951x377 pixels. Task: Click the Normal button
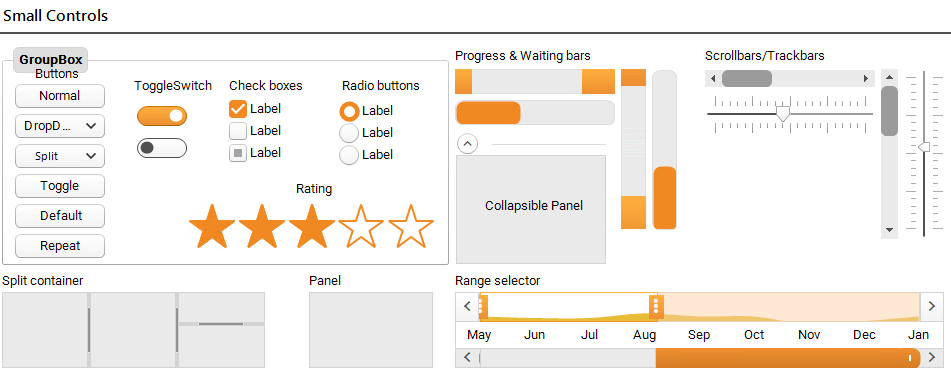click(x=60, y=96)
